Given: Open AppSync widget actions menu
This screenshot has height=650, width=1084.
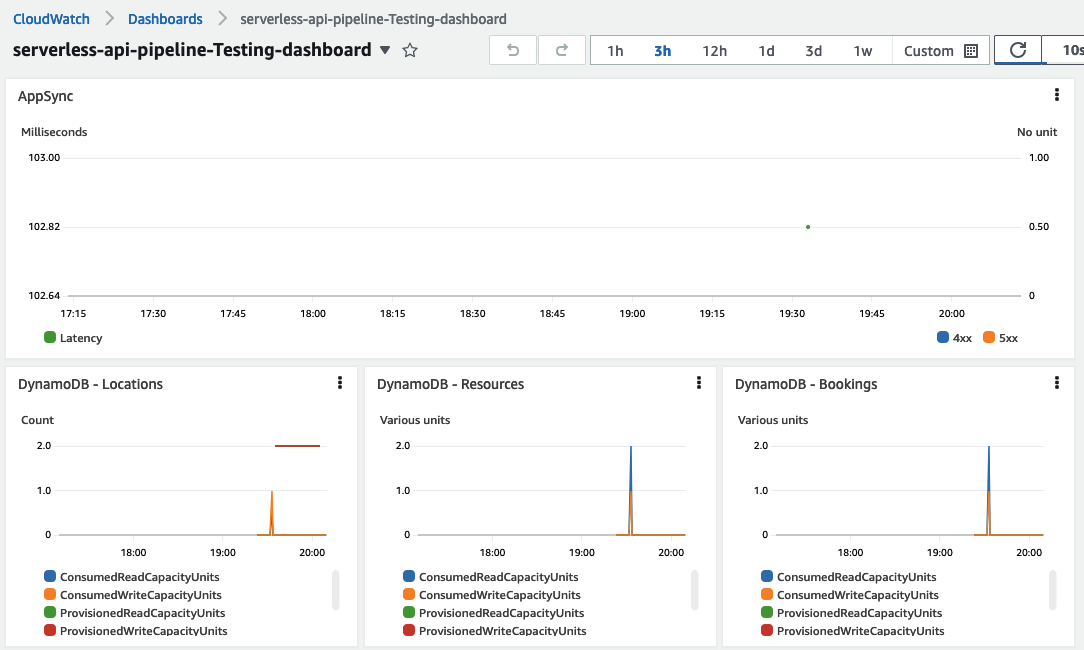Looking at the screenshot, I should tap(1056, 95).
